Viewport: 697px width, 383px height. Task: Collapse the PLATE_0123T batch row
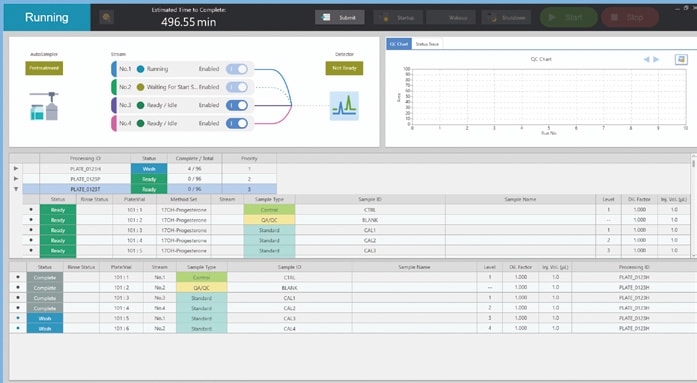pos(16,189)
